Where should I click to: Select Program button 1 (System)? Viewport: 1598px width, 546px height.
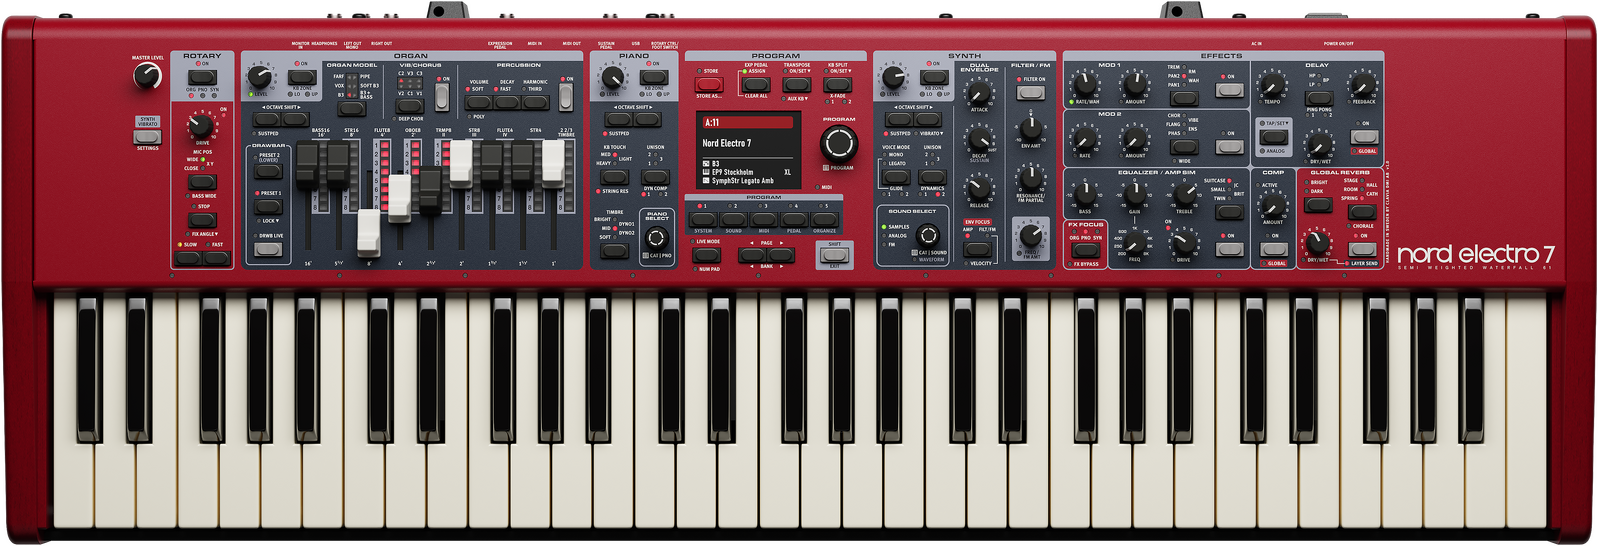click(x=703, y=220)
